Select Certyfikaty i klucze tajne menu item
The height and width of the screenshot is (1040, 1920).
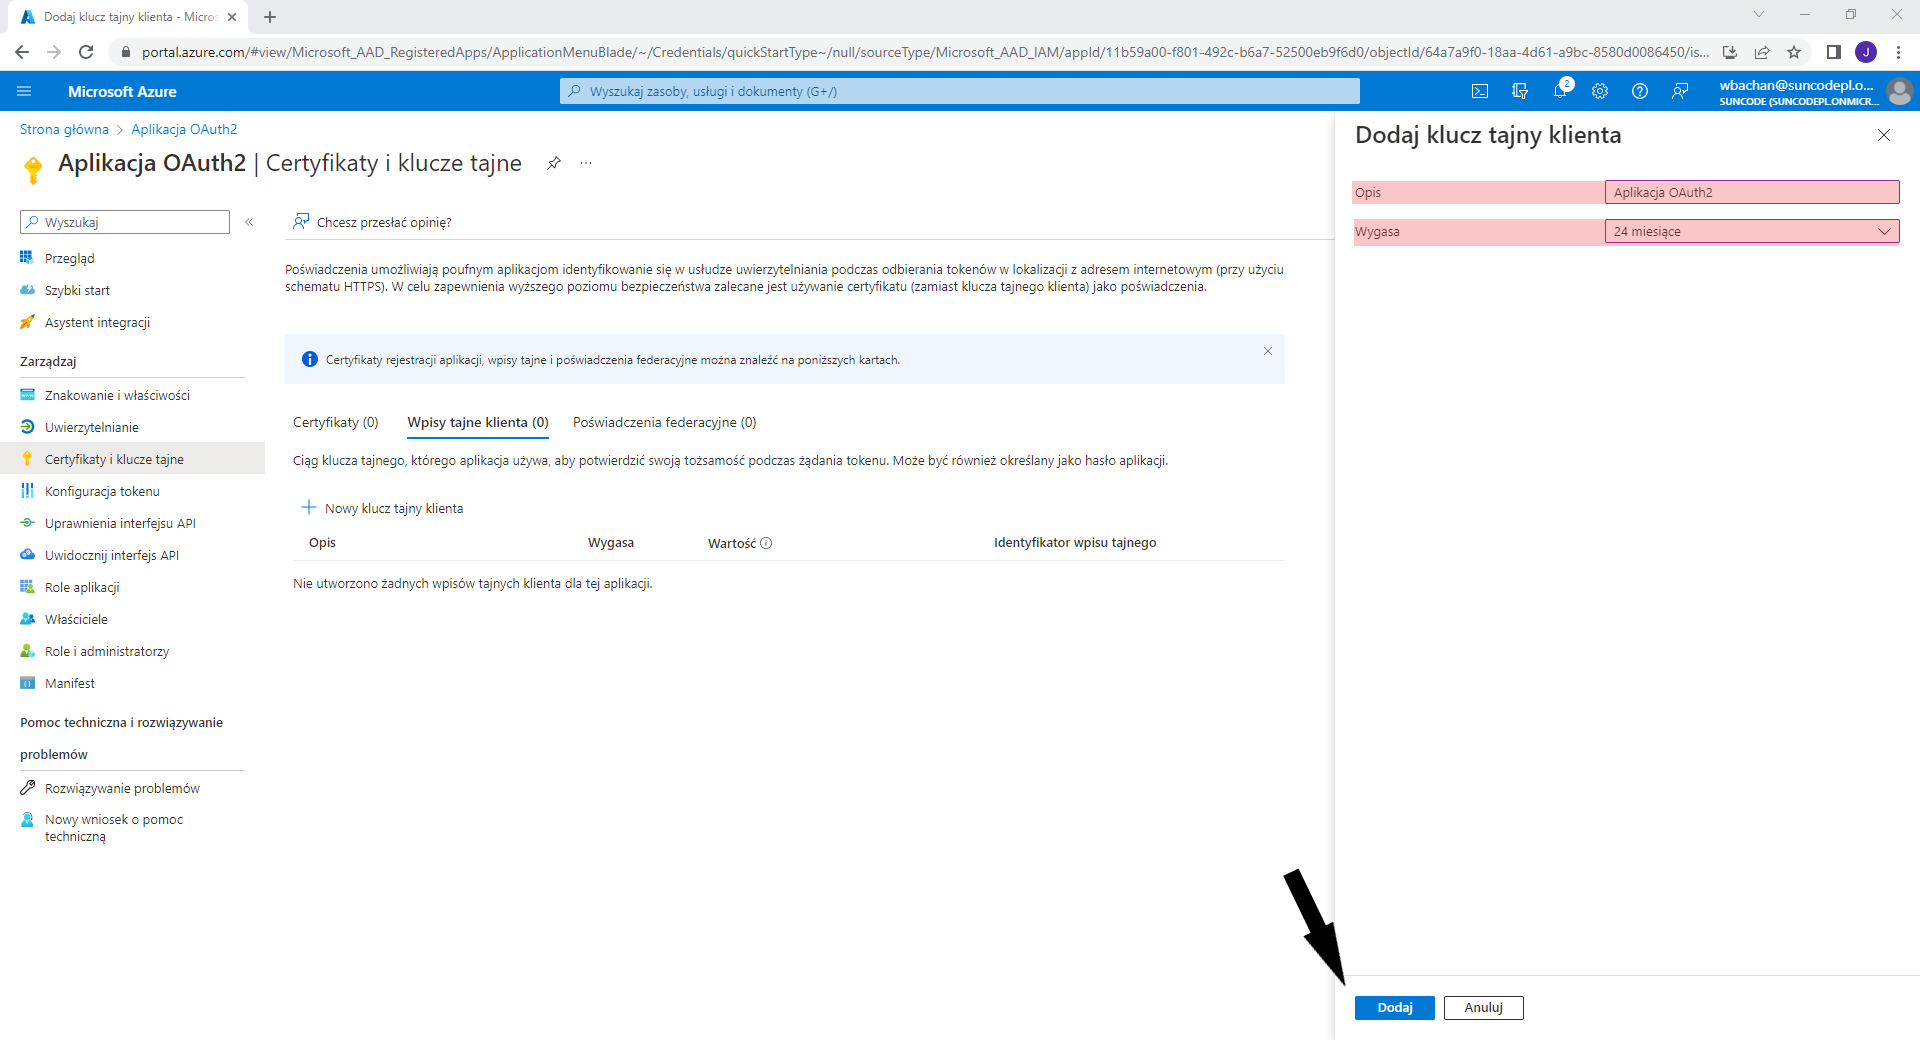132,459
